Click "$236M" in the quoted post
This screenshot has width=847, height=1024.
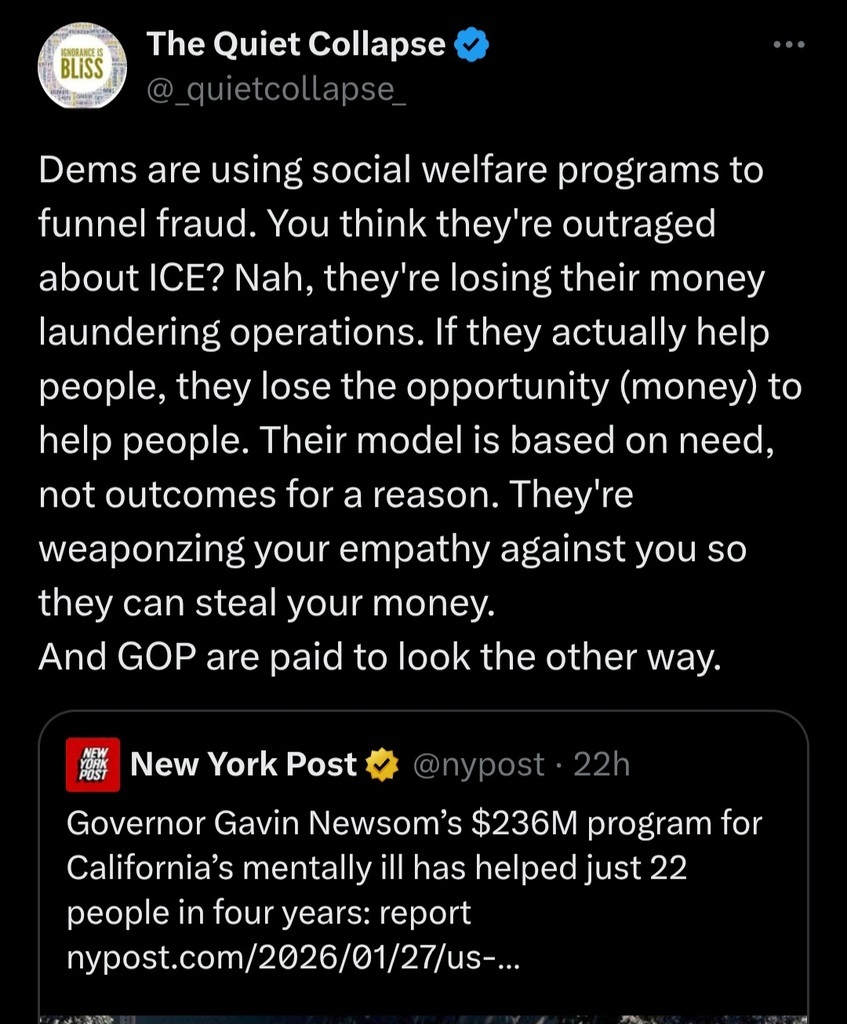[523, 826]
